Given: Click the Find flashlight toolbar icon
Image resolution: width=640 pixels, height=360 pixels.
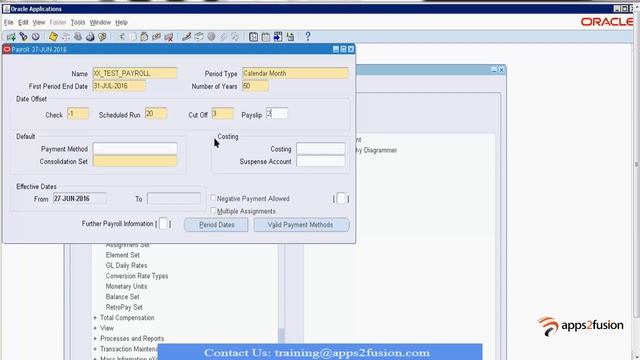Looking at the screenshot, I should (x=23, y=37).
